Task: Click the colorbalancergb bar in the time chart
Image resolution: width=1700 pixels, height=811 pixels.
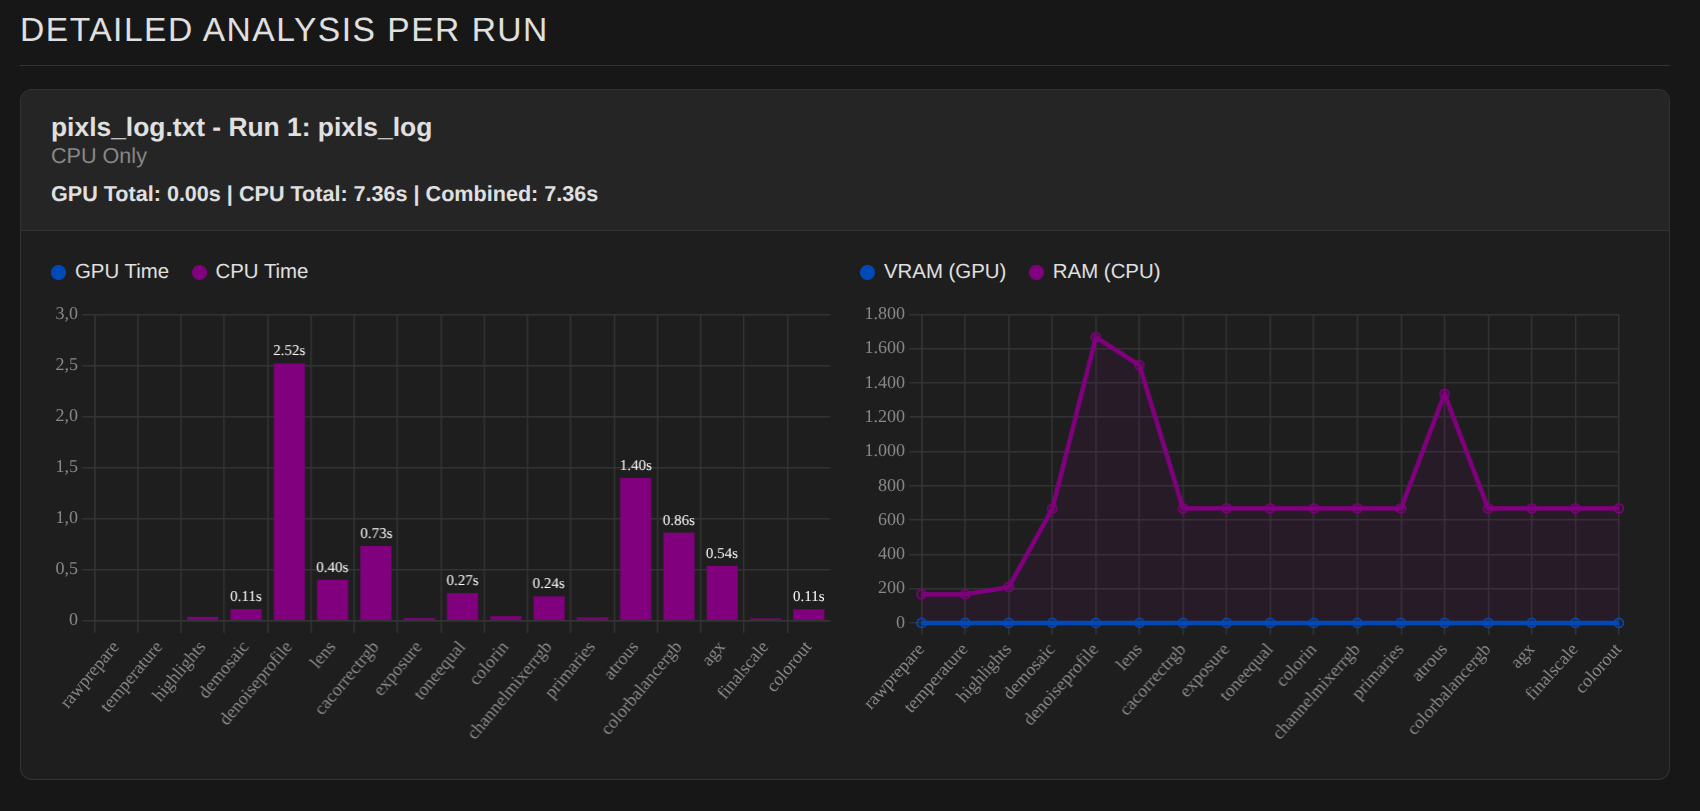Action: tap(679, 577)
